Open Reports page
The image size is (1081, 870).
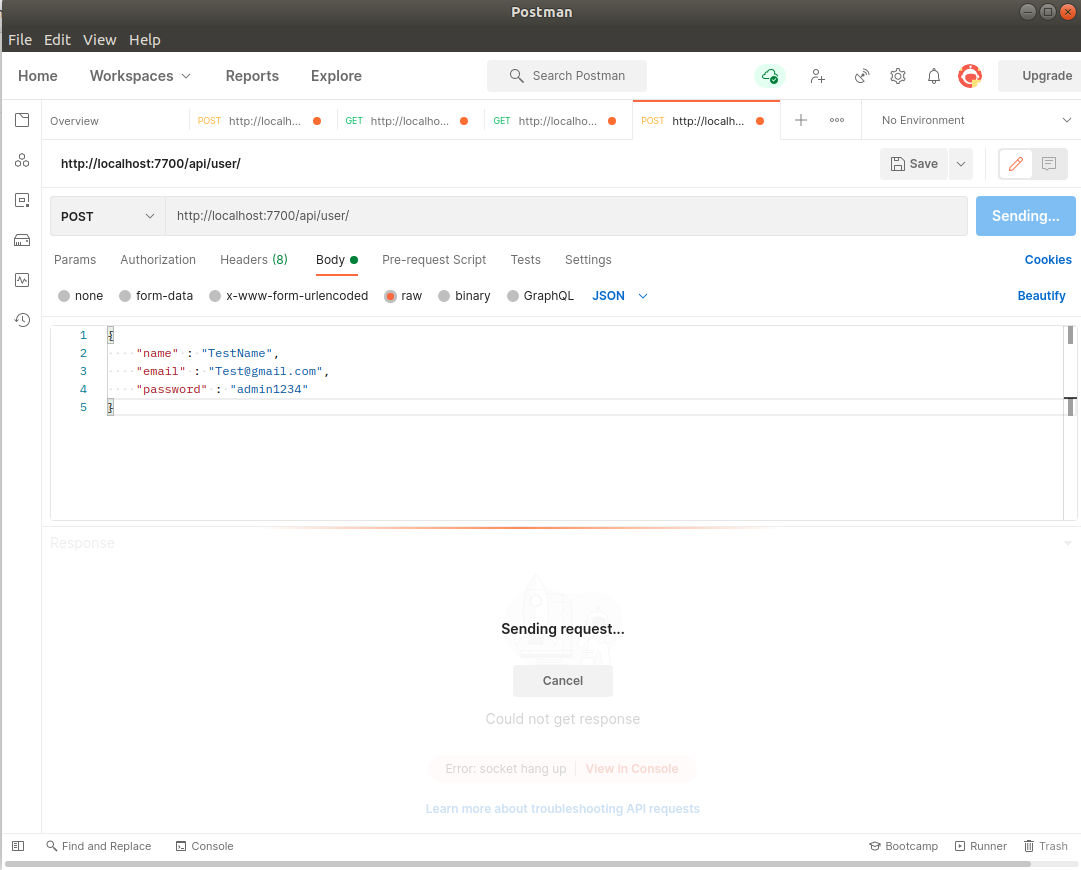tap(252, 76)
